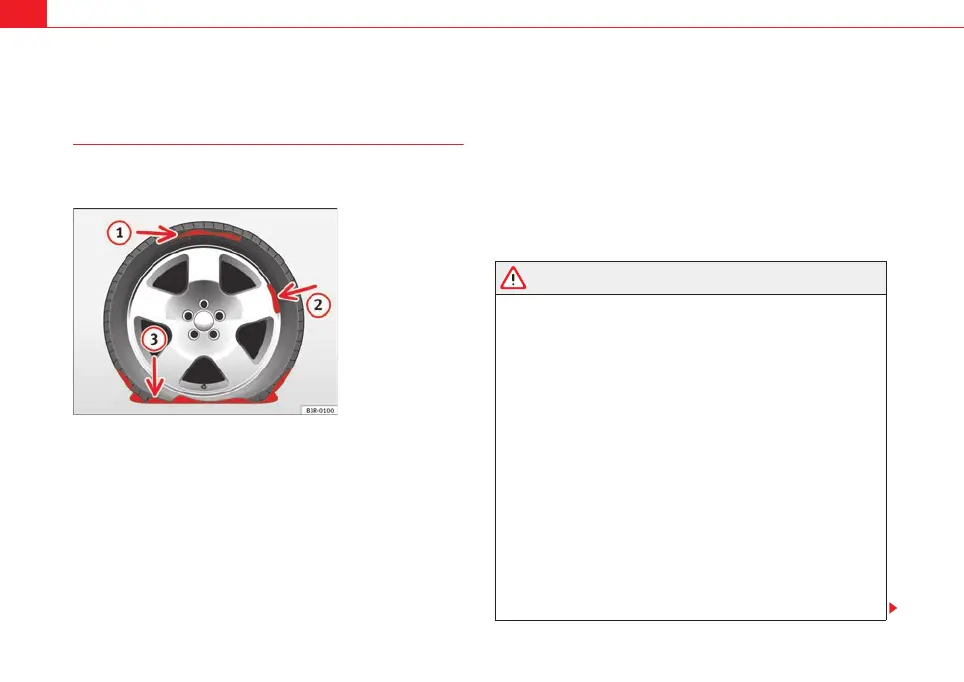Click the red damage mark on right sidewall
Image resolution: width=964 pixels, height=682 pixels.
(x=273, y=298)
